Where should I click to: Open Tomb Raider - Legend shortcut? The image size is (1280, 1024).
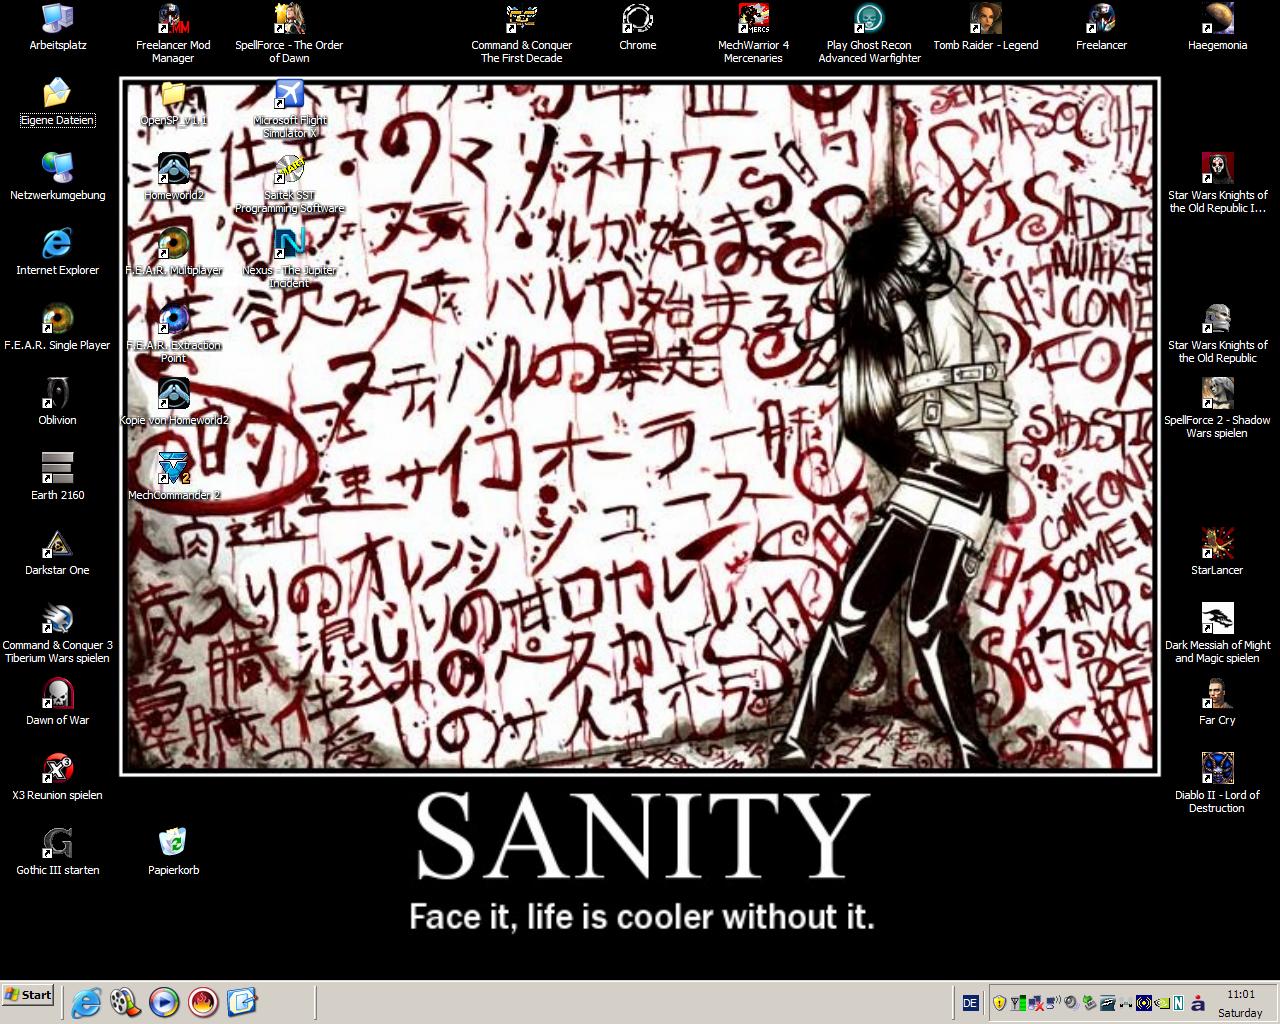[985, 20]
